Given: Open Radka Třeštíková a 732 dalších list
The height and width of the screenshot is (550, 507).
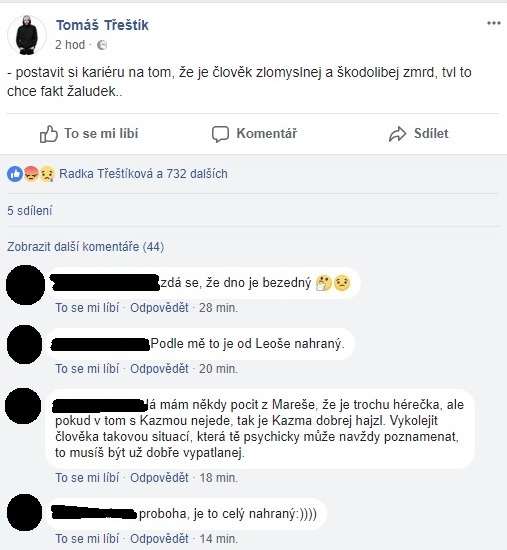Looking at the screenshot, I should [x=143, y=174].
